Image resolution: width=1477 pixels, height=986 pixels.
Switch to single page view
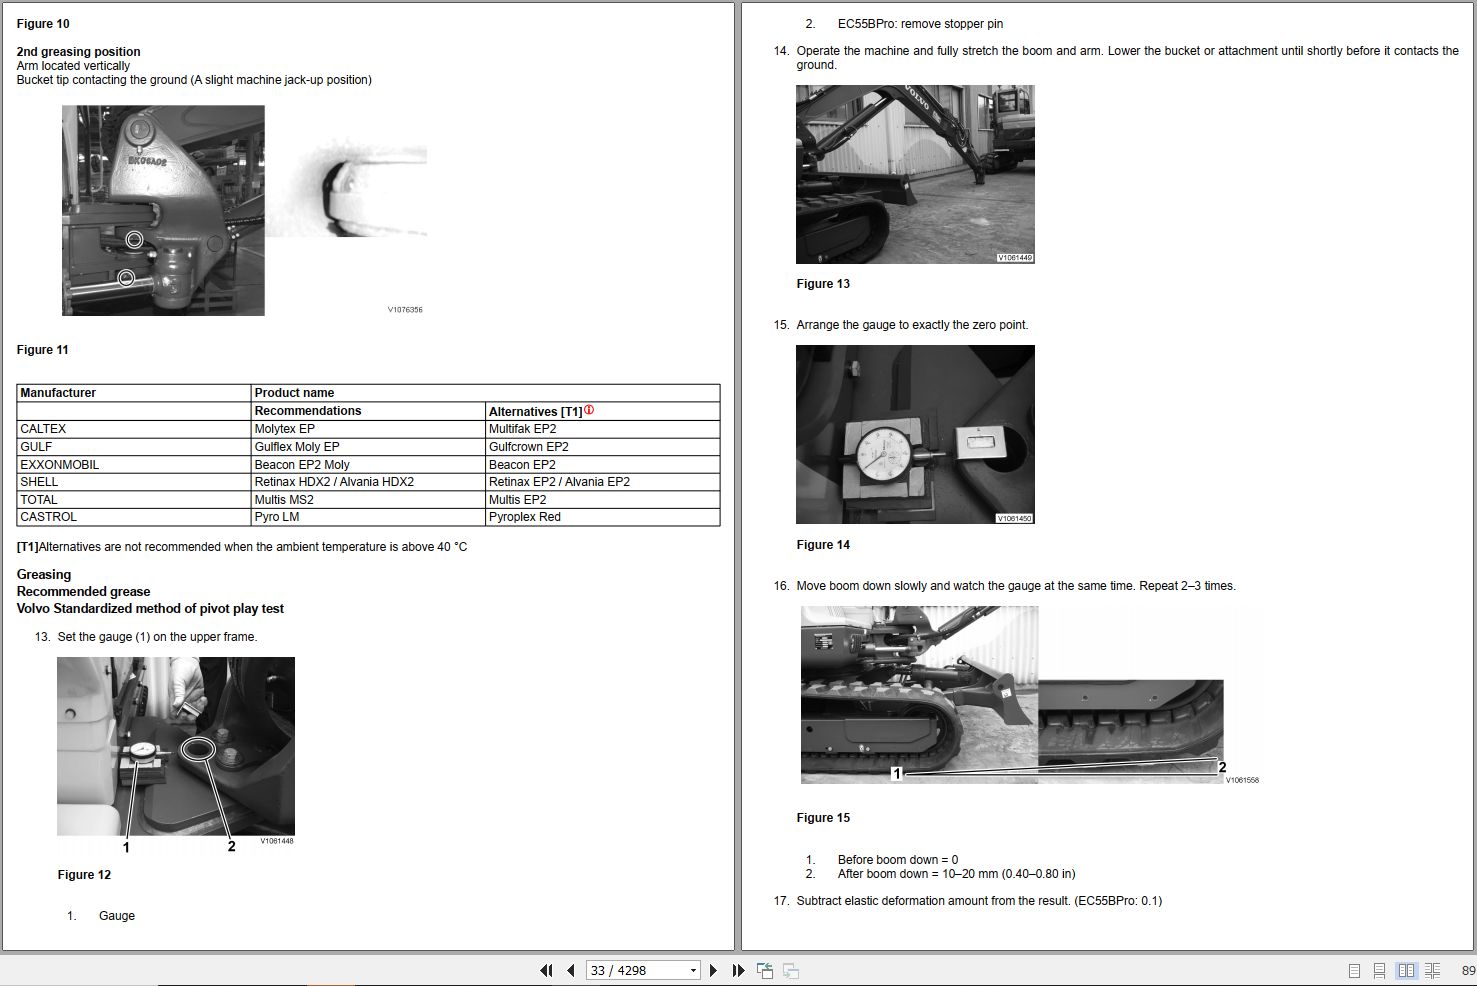pos(1354,971)
